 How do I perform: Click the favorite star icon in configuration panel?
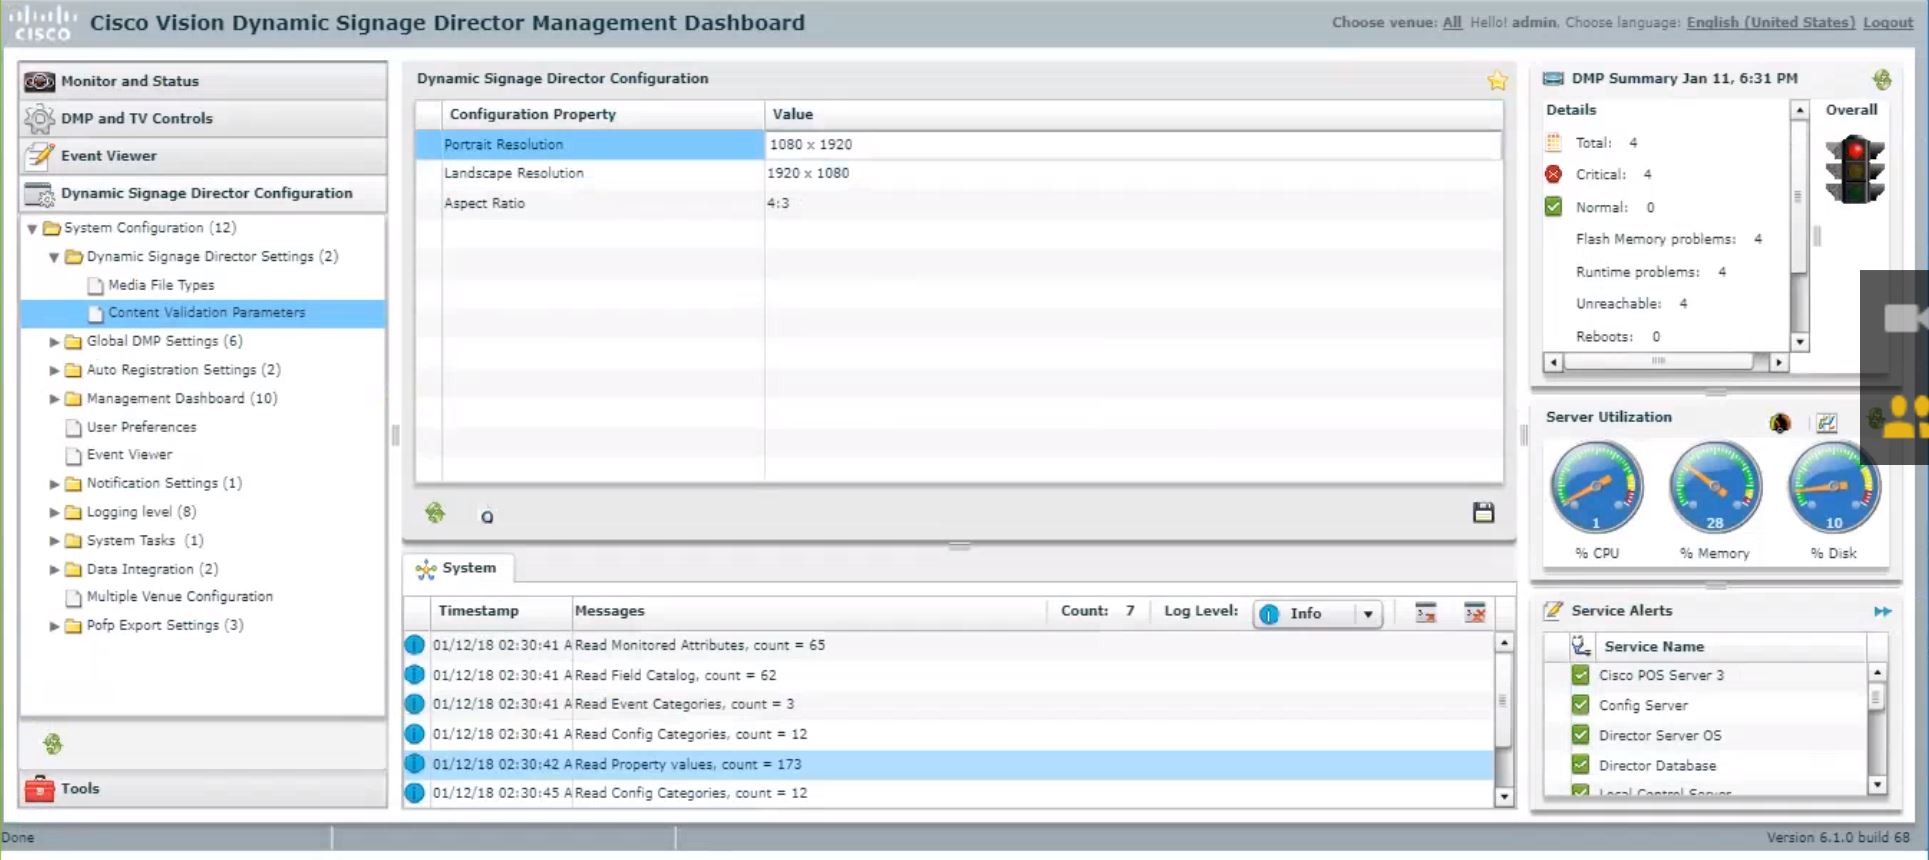(x=1497, y=81)
